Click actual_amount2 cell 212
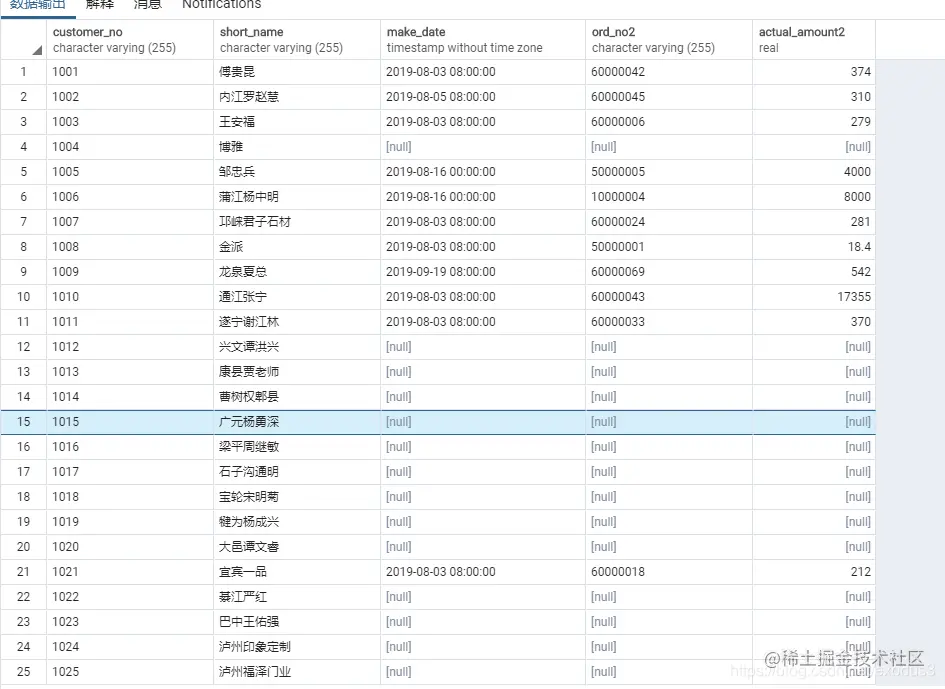The image size is (945, 689). point(814,571)
